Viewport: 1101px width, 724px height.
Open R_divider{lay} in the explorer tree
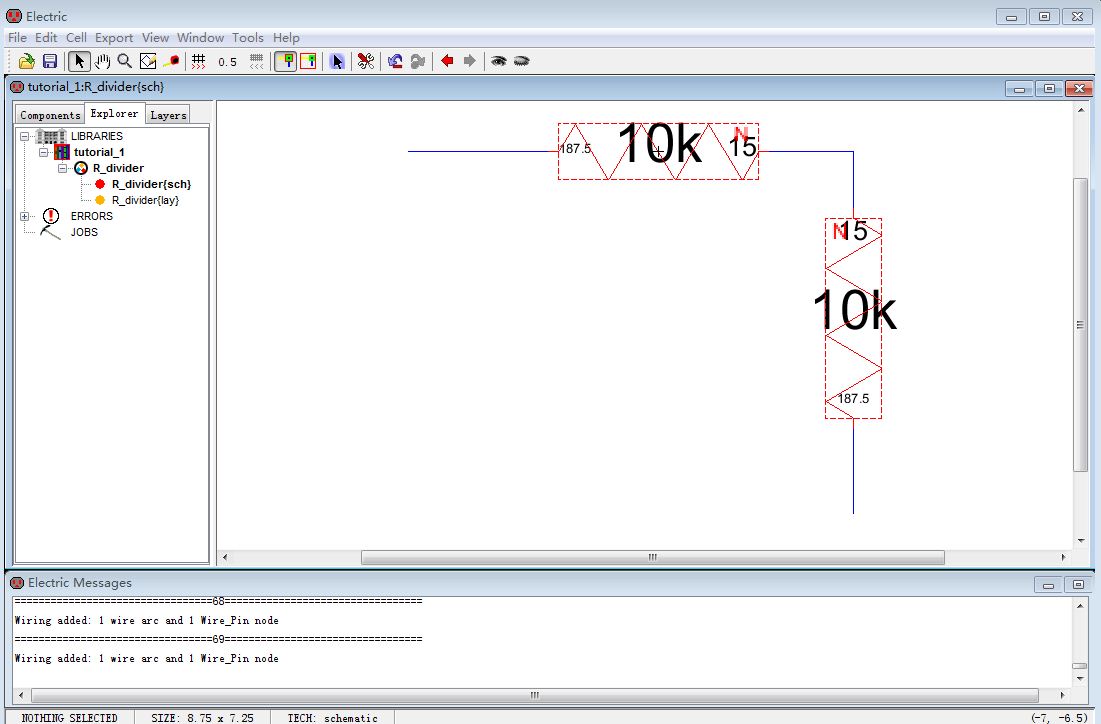[x=144, y=200]
